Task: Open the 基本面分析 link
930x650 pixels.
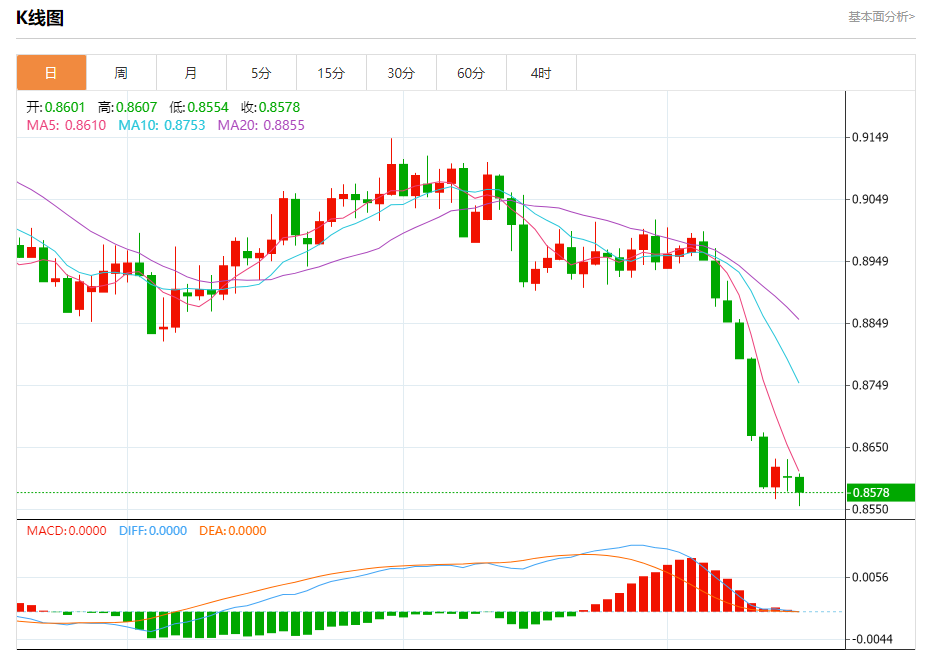Action: pyautogui.click(x=881, y=17)
